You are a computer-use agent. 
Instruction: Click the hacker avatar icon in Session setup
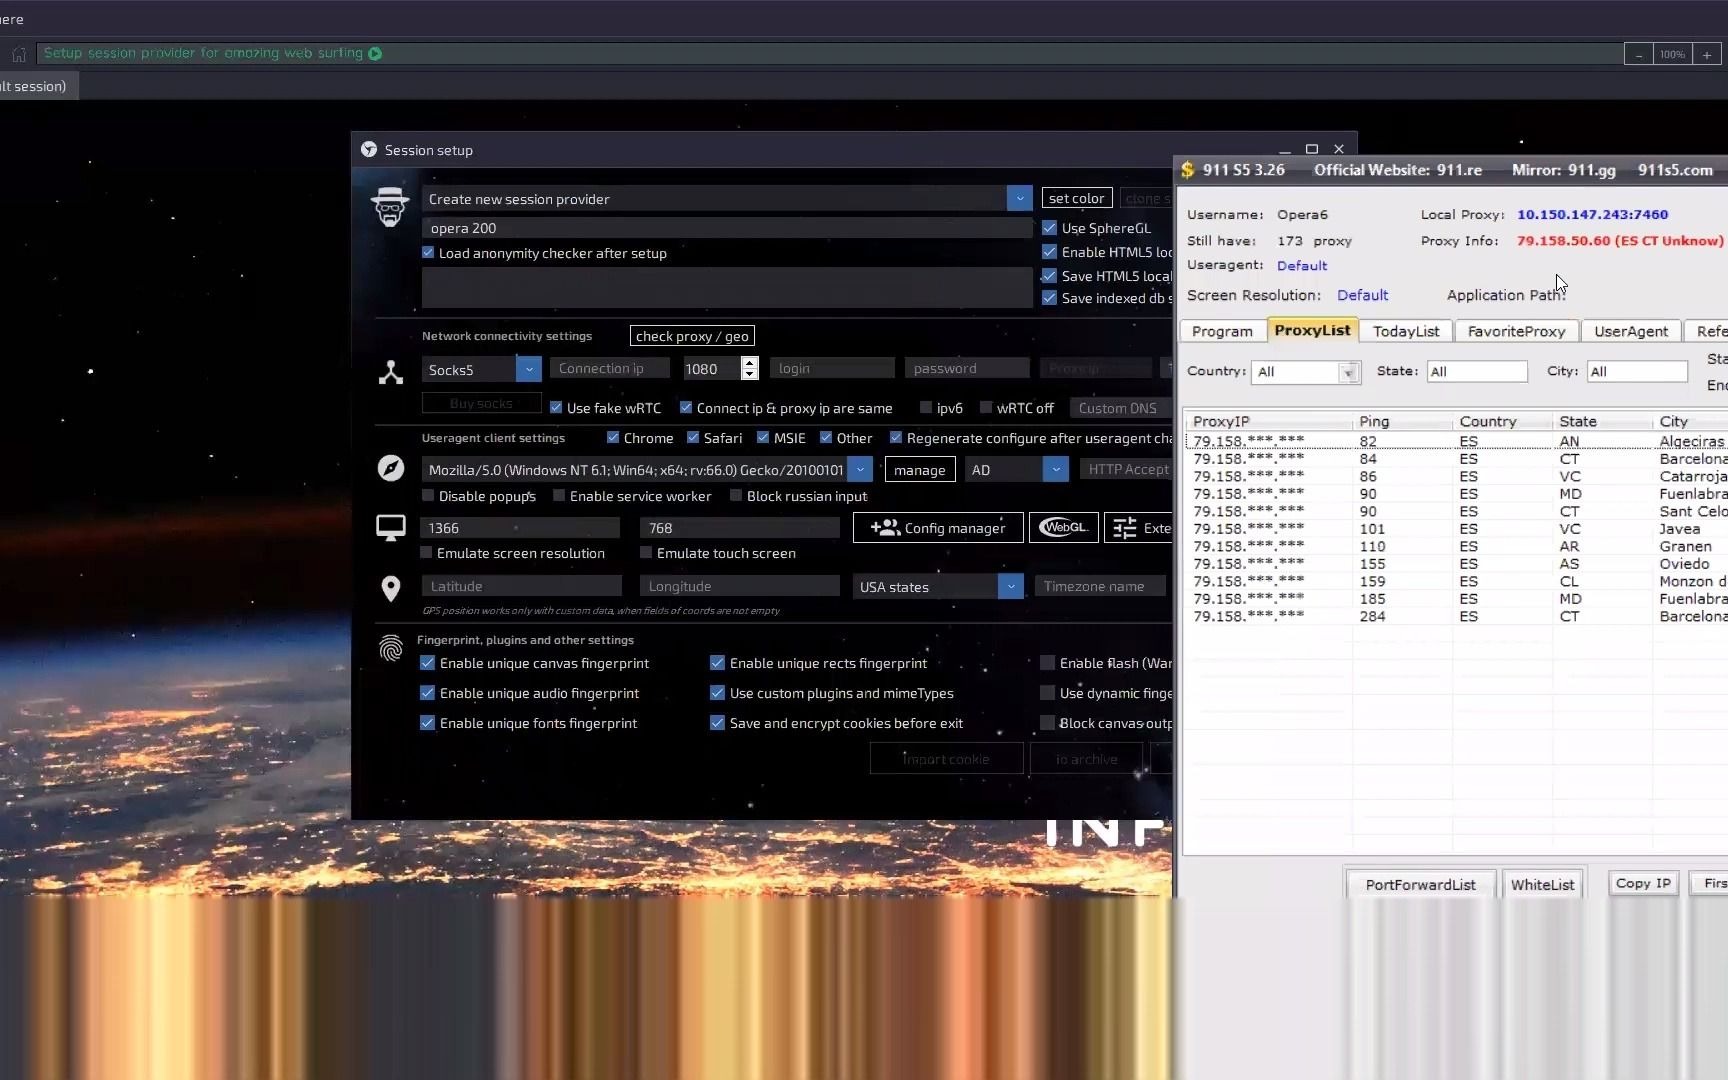(390, 207)
